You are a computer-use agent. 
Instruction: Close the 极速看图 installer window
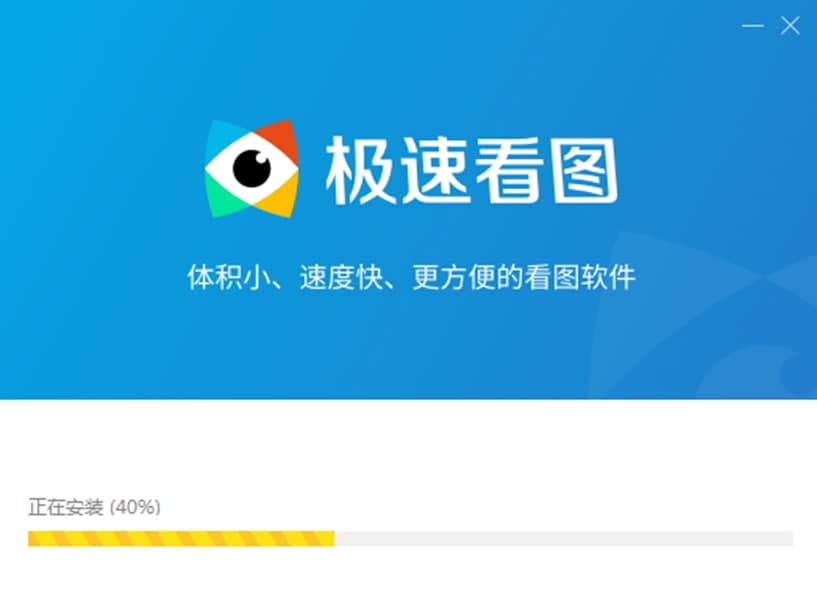[790, 25]
